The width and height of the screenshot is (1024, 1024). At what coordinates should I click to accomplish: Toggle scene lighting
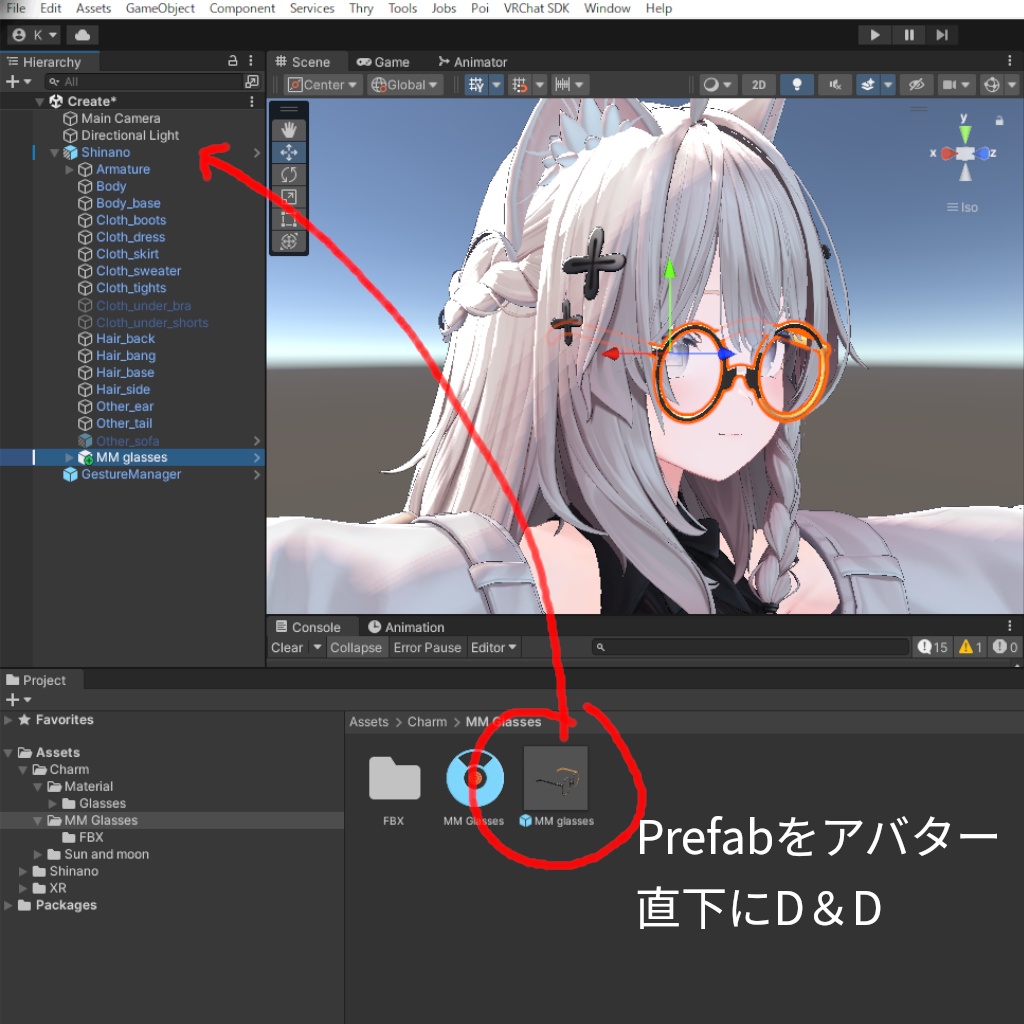[796, 84]
